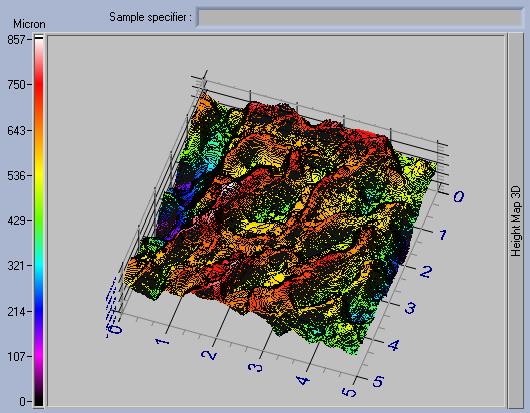This screenshot has height=413, width=530.
Task: Click the 321 scale label
Action: 16,266
